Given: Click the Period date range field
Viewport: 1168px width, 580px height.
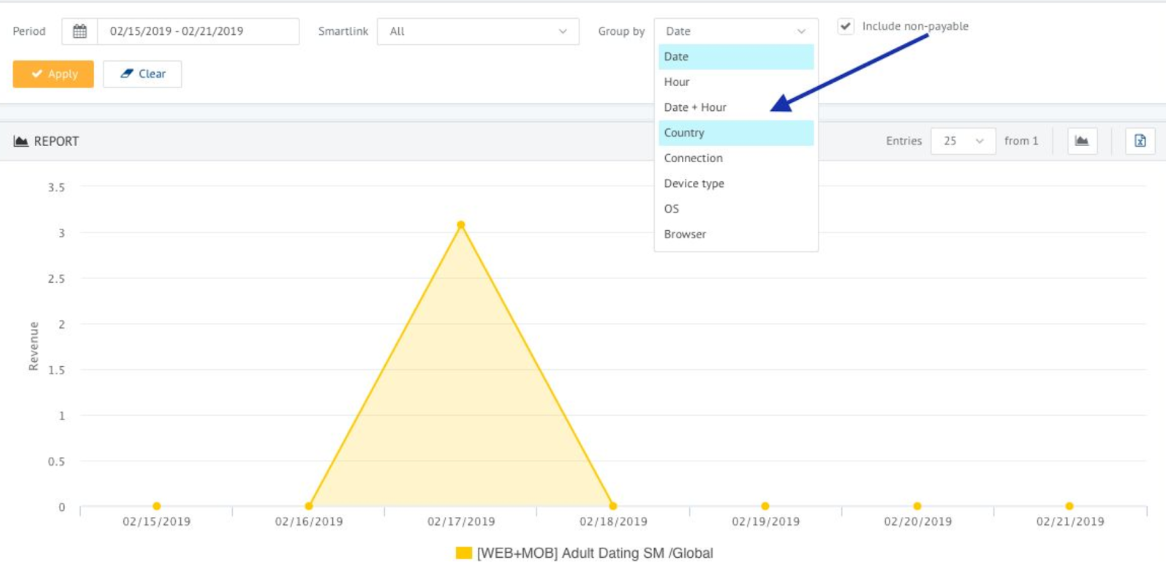Looking at the screenshot, I should tap(198, 31).
